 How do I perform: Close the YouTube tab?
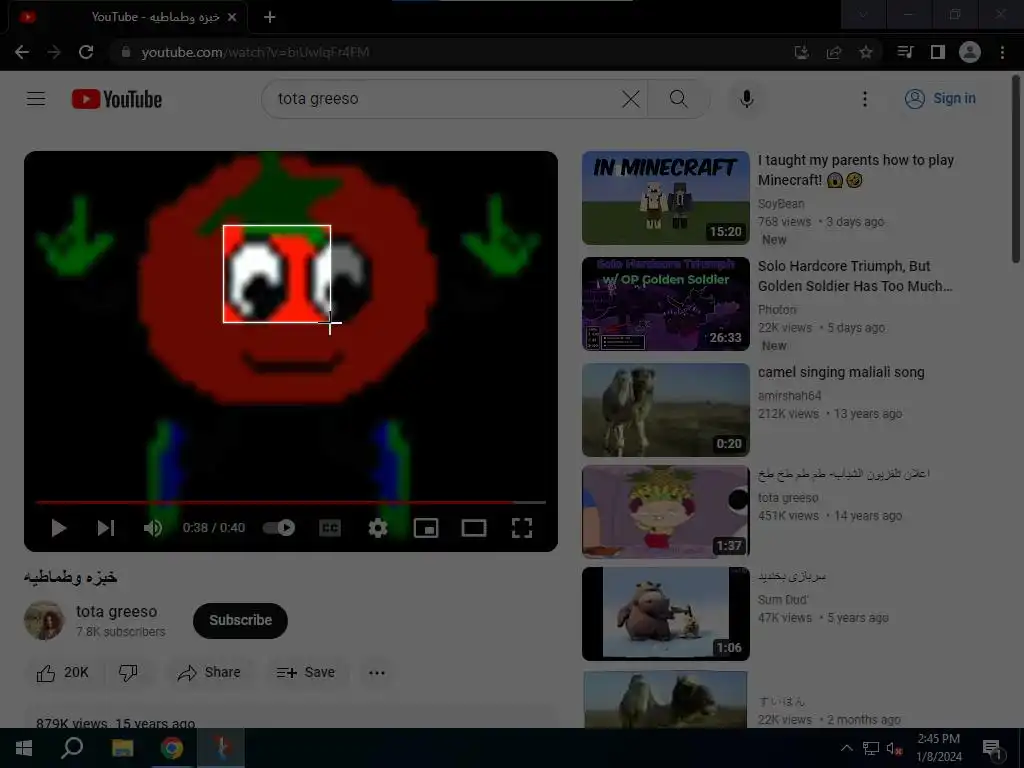[x=232, y=17]
